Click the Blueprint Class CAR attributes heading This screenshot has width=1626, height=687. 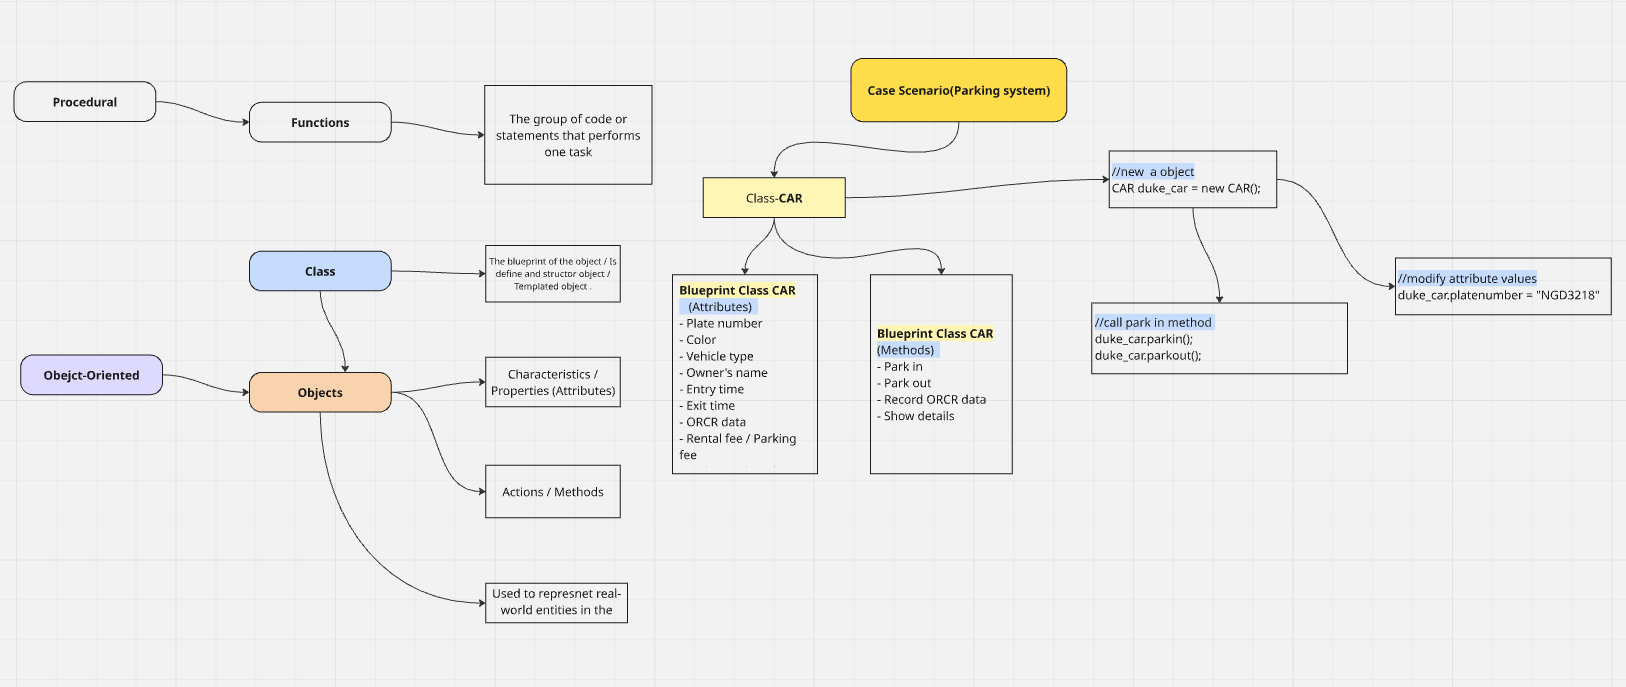click(737, 290)
